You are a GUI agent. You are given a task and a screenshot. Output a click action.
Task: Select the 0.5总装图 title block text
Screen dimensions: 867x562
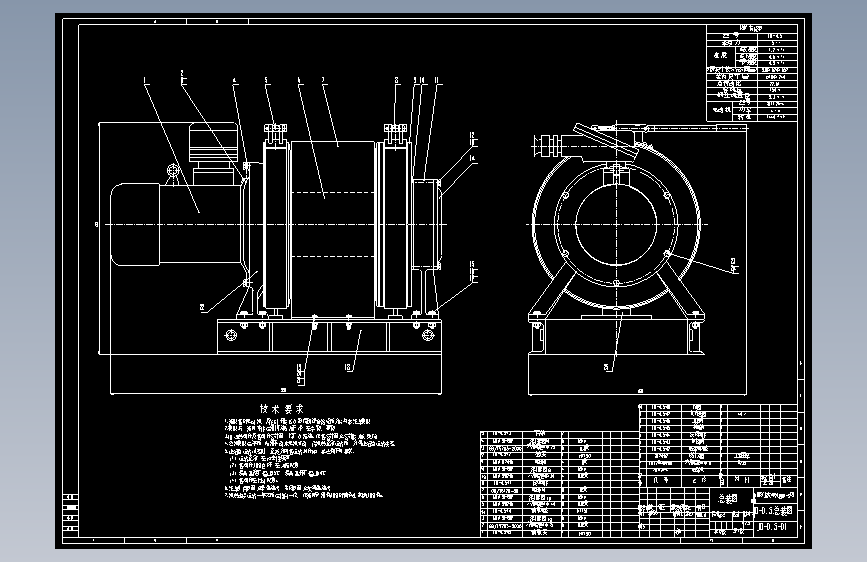(774, 511)
